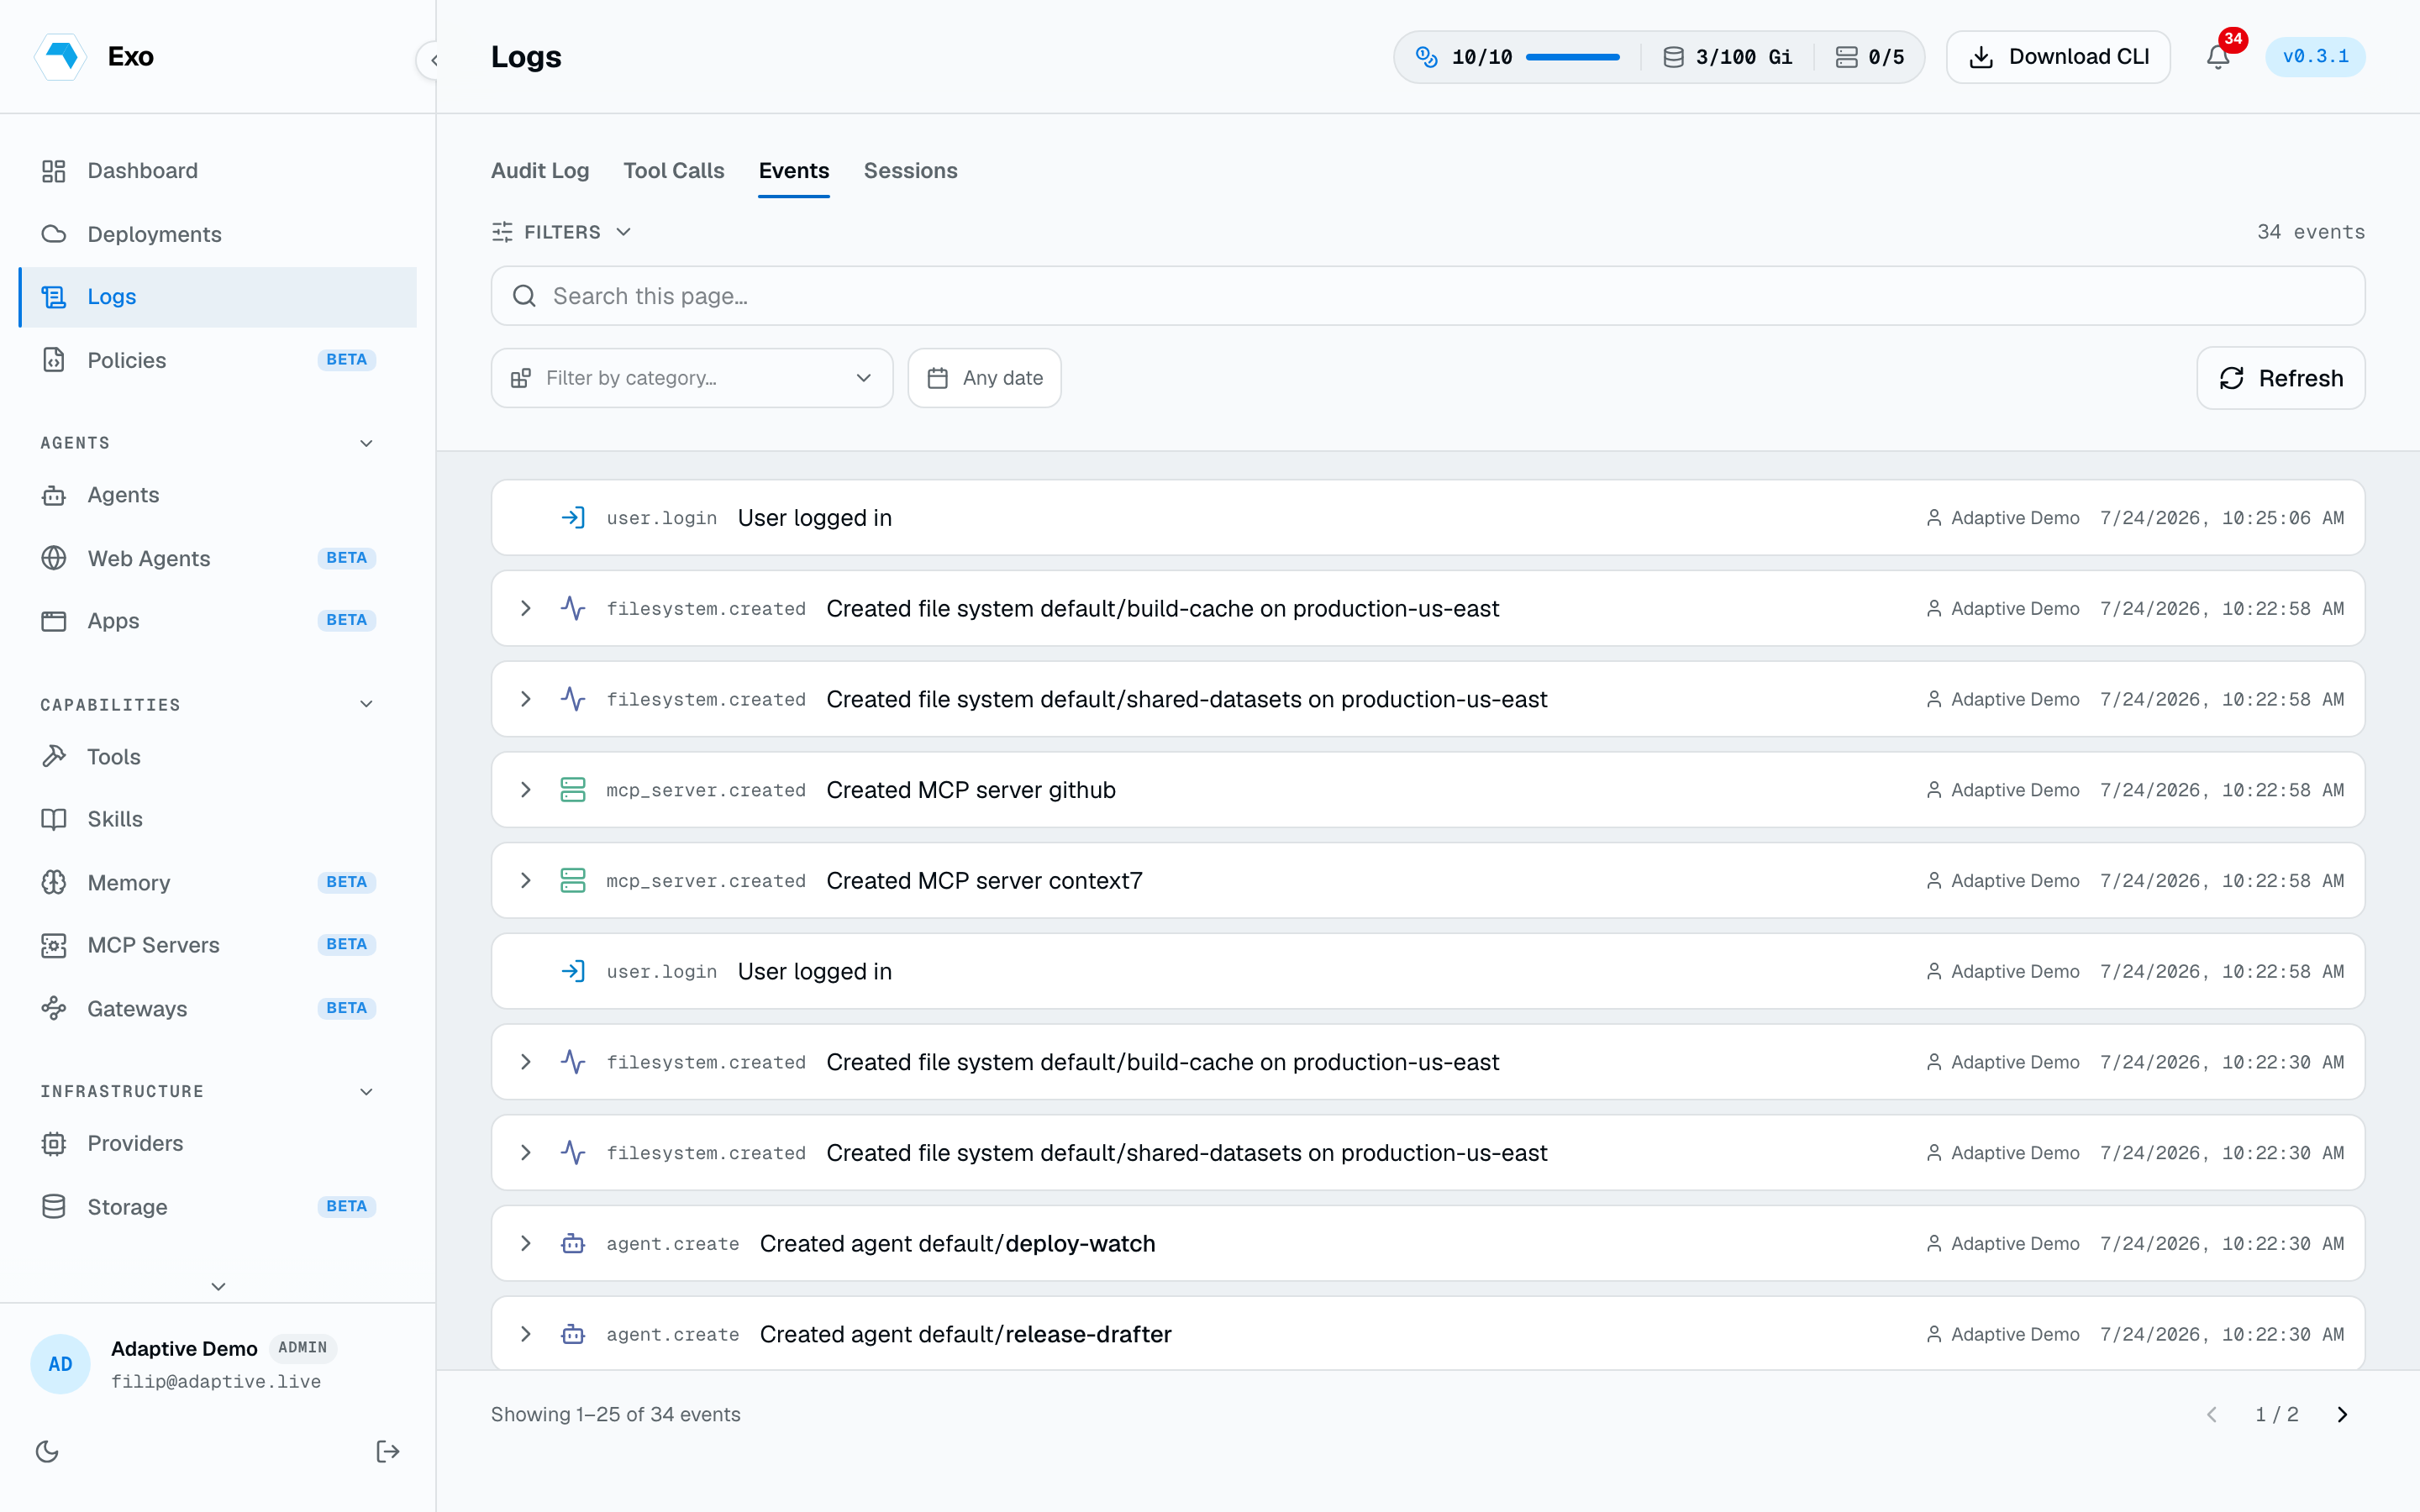This screenshot has width=2420, height=1512.
Task: Go to Deployments in the sidebar
Action: tap(217, 234)
